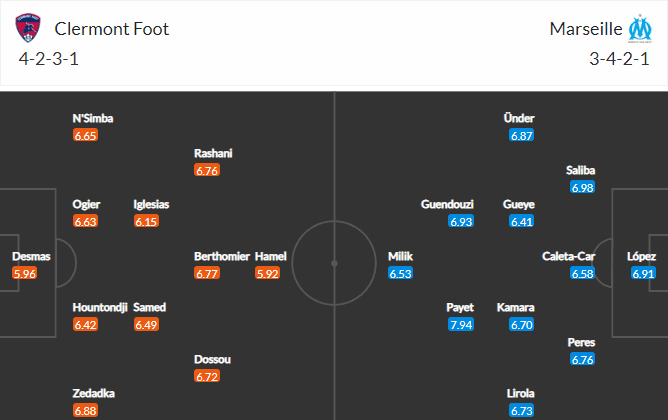Select Zedadka's 6.88 rating badge
This screenshot has height=420, width=668.
[x=85, y=411]
